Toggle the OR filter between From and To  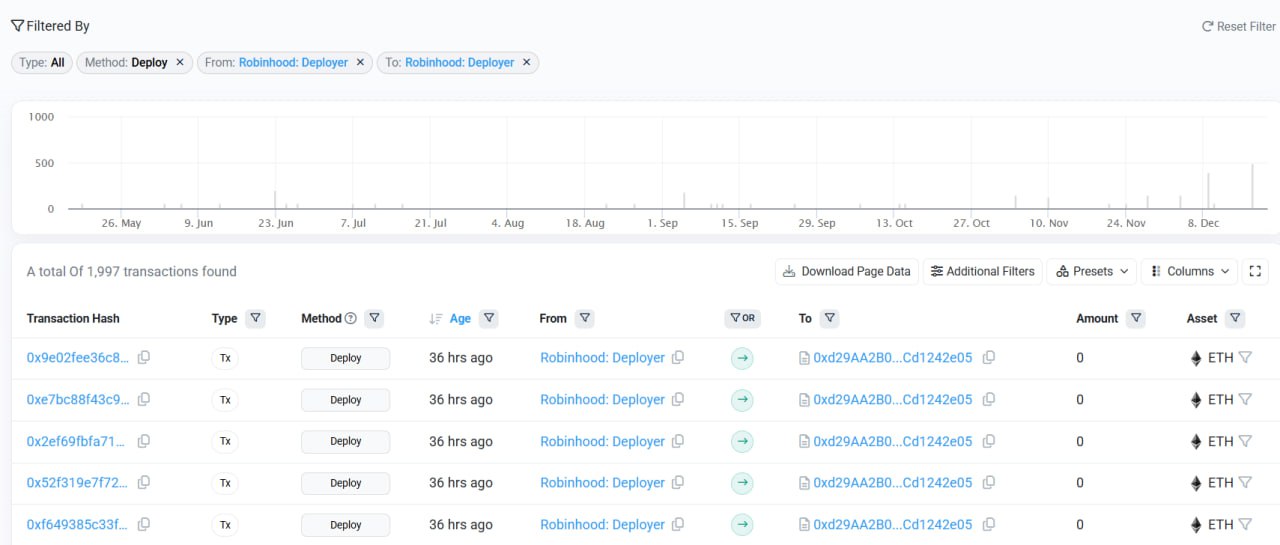(741, 319)
